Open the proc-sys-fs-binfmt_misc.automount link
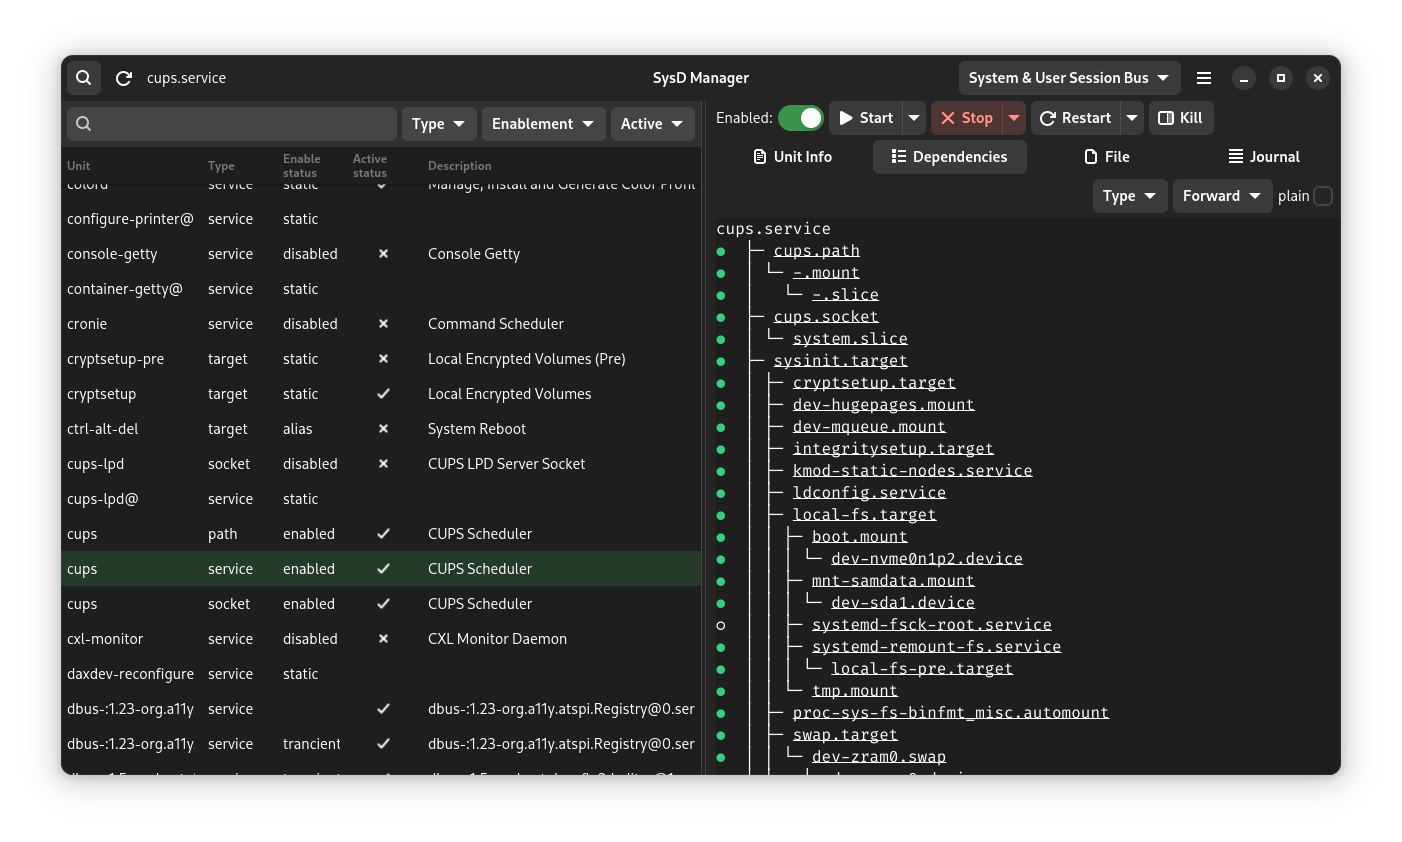Image resolution: width=1402 pixels, height=842 pixels. pos(951,713)
